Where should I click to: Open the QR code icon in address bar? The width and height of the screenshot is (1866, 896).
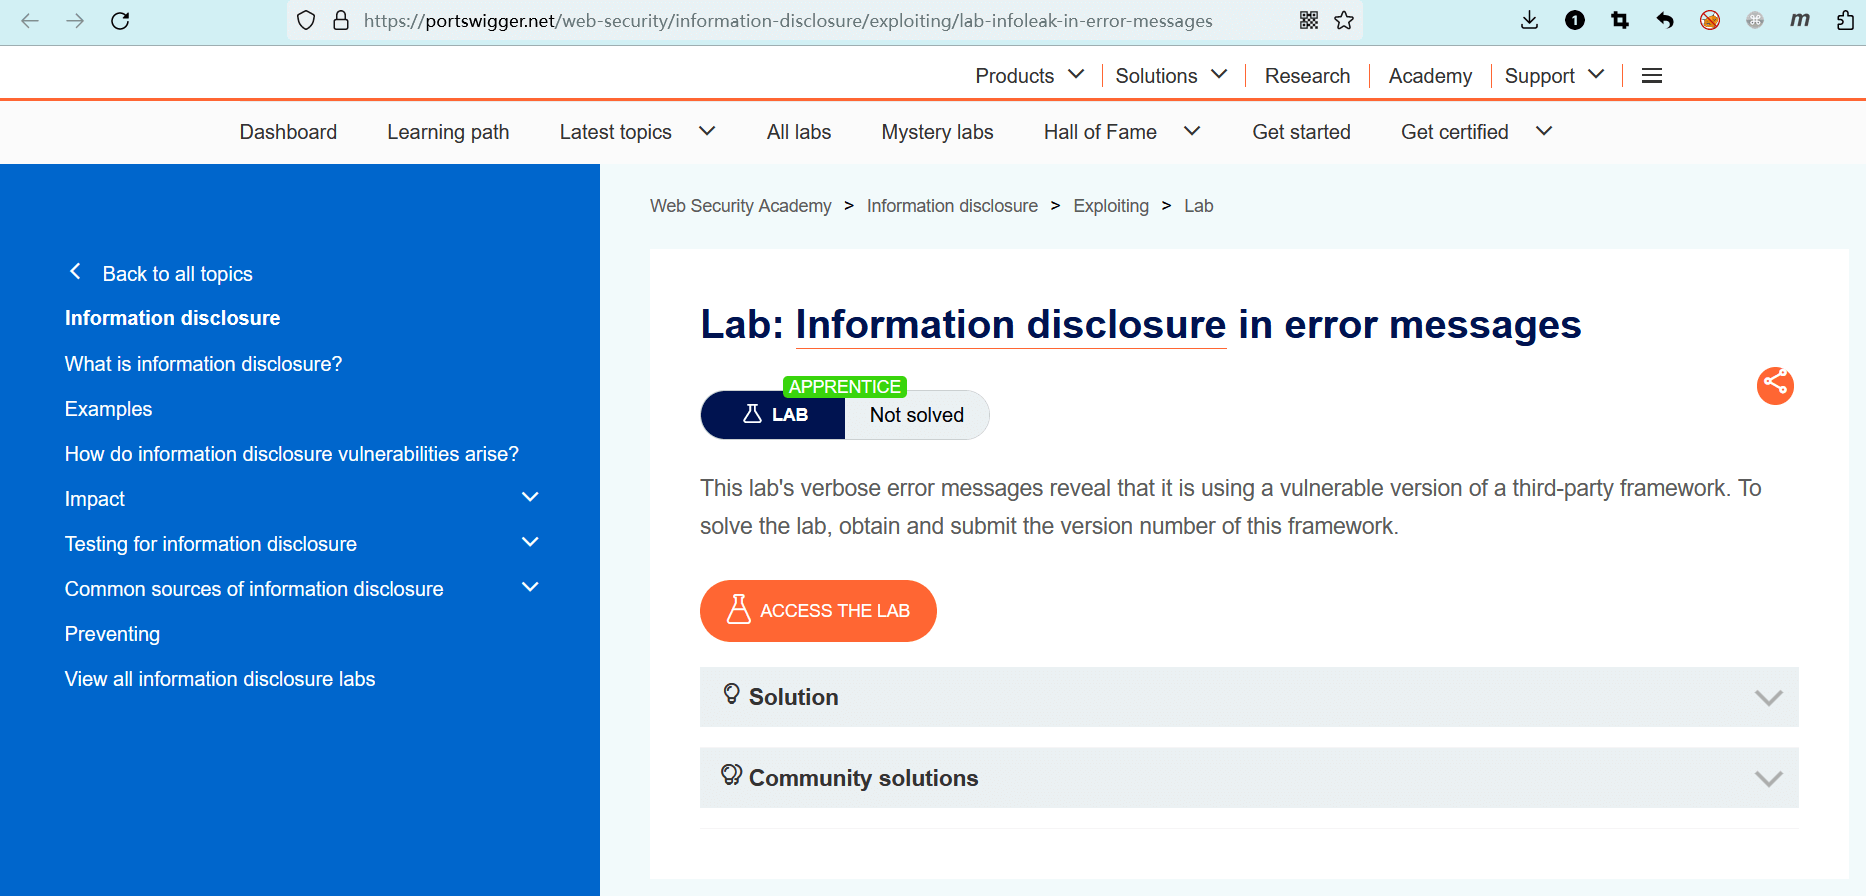pyautogui.click(x=1308, y=21)
